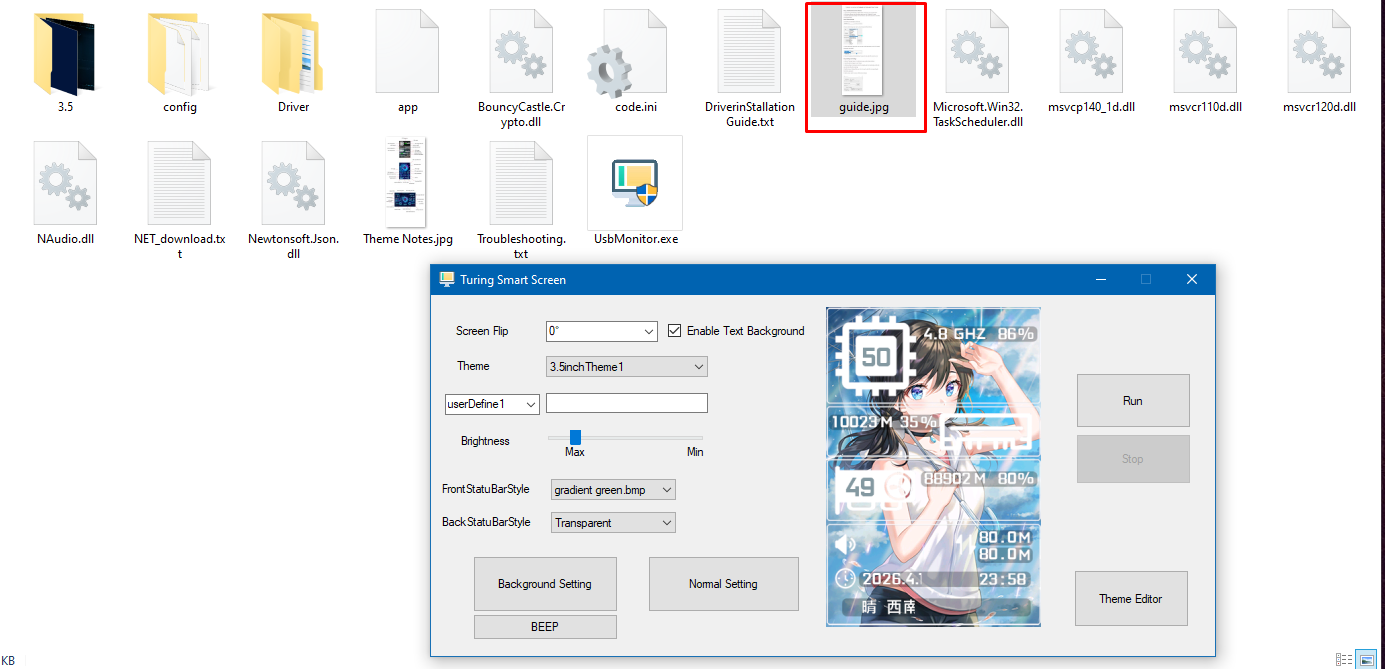Select the DriverinStallation Guide.txt icon
1385x669 pixels.
click(x=749, y=51)
